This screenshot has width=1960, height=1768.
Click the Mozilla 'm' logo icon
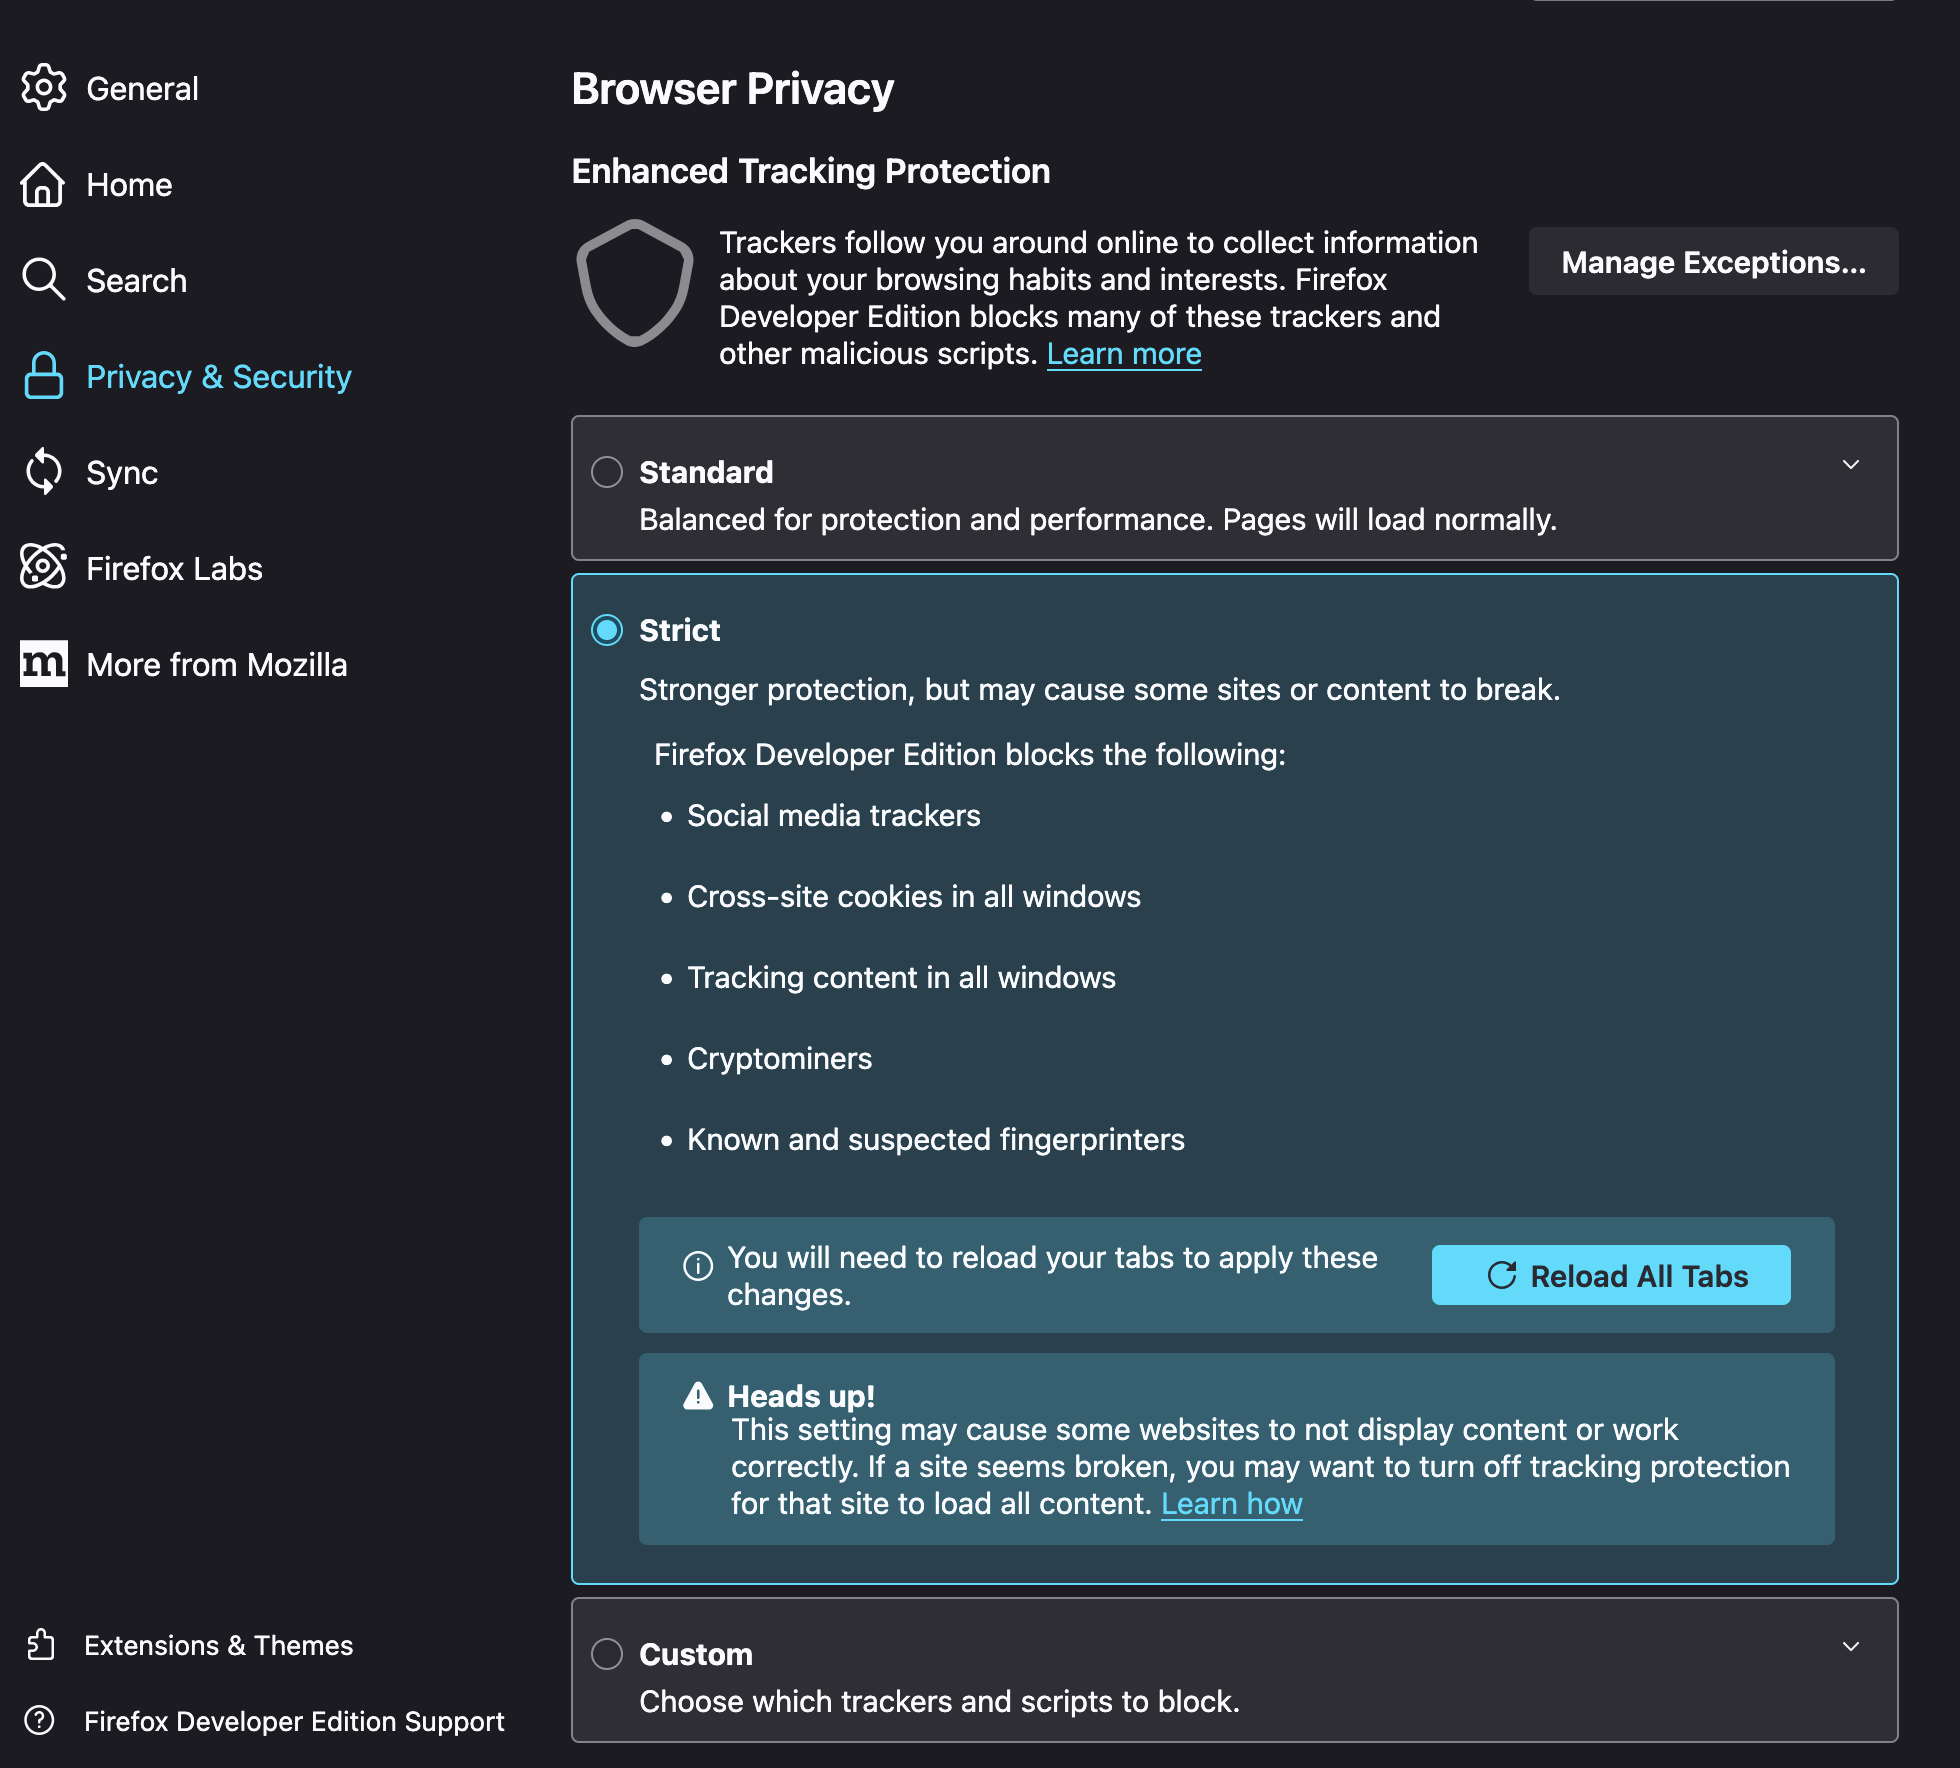[43, 664]
